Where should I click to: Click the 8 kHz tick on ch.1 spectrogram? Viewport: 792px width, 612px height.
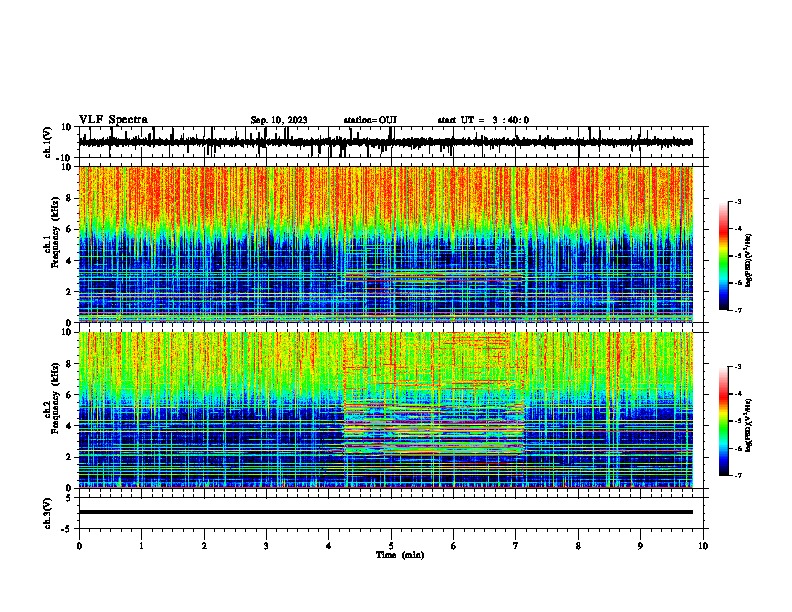69,198
